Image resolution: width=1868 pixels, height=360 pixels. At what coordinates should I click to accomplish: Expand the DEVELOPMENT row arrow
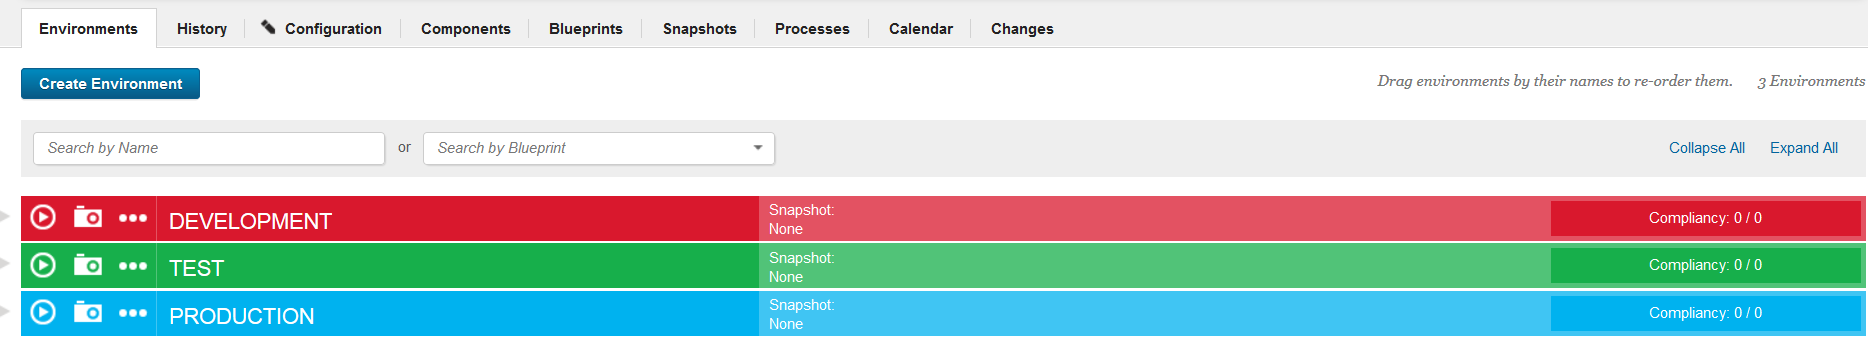(5, 216)
